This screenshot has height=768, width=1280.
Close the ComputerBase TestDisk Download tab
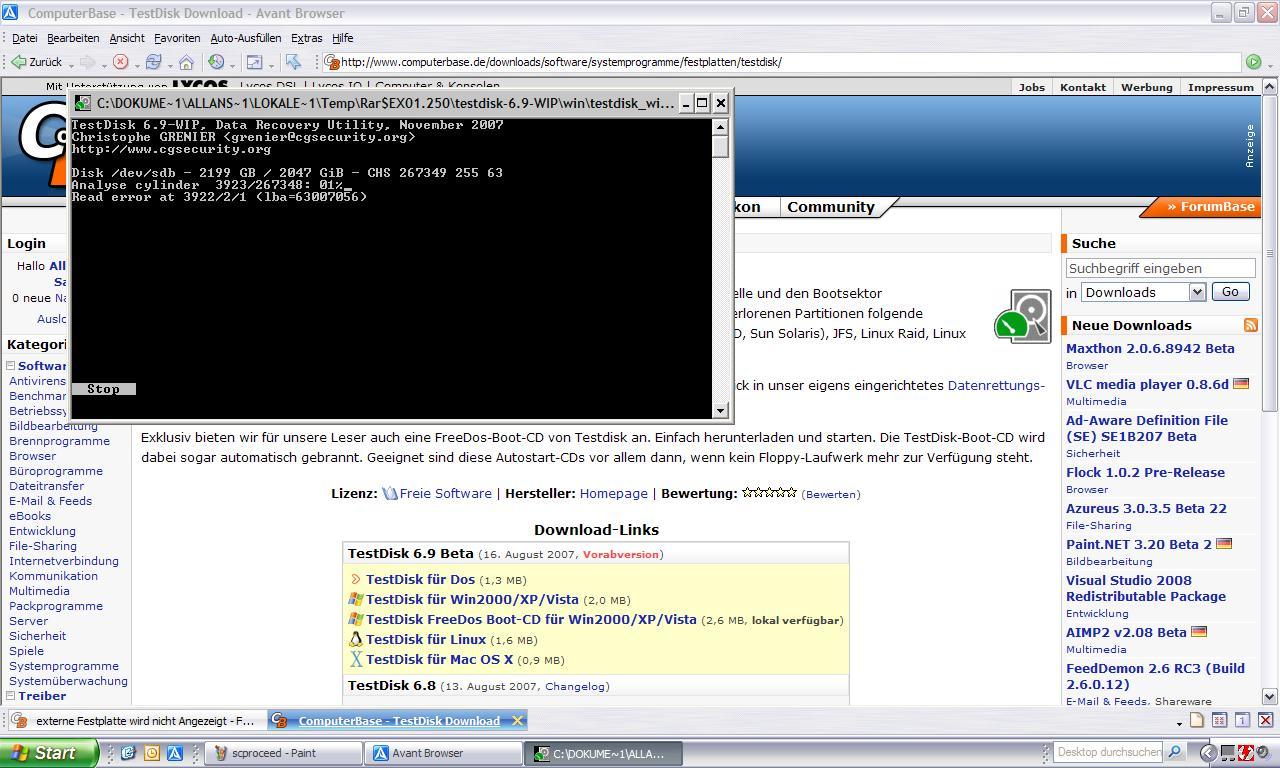(517, 720)
